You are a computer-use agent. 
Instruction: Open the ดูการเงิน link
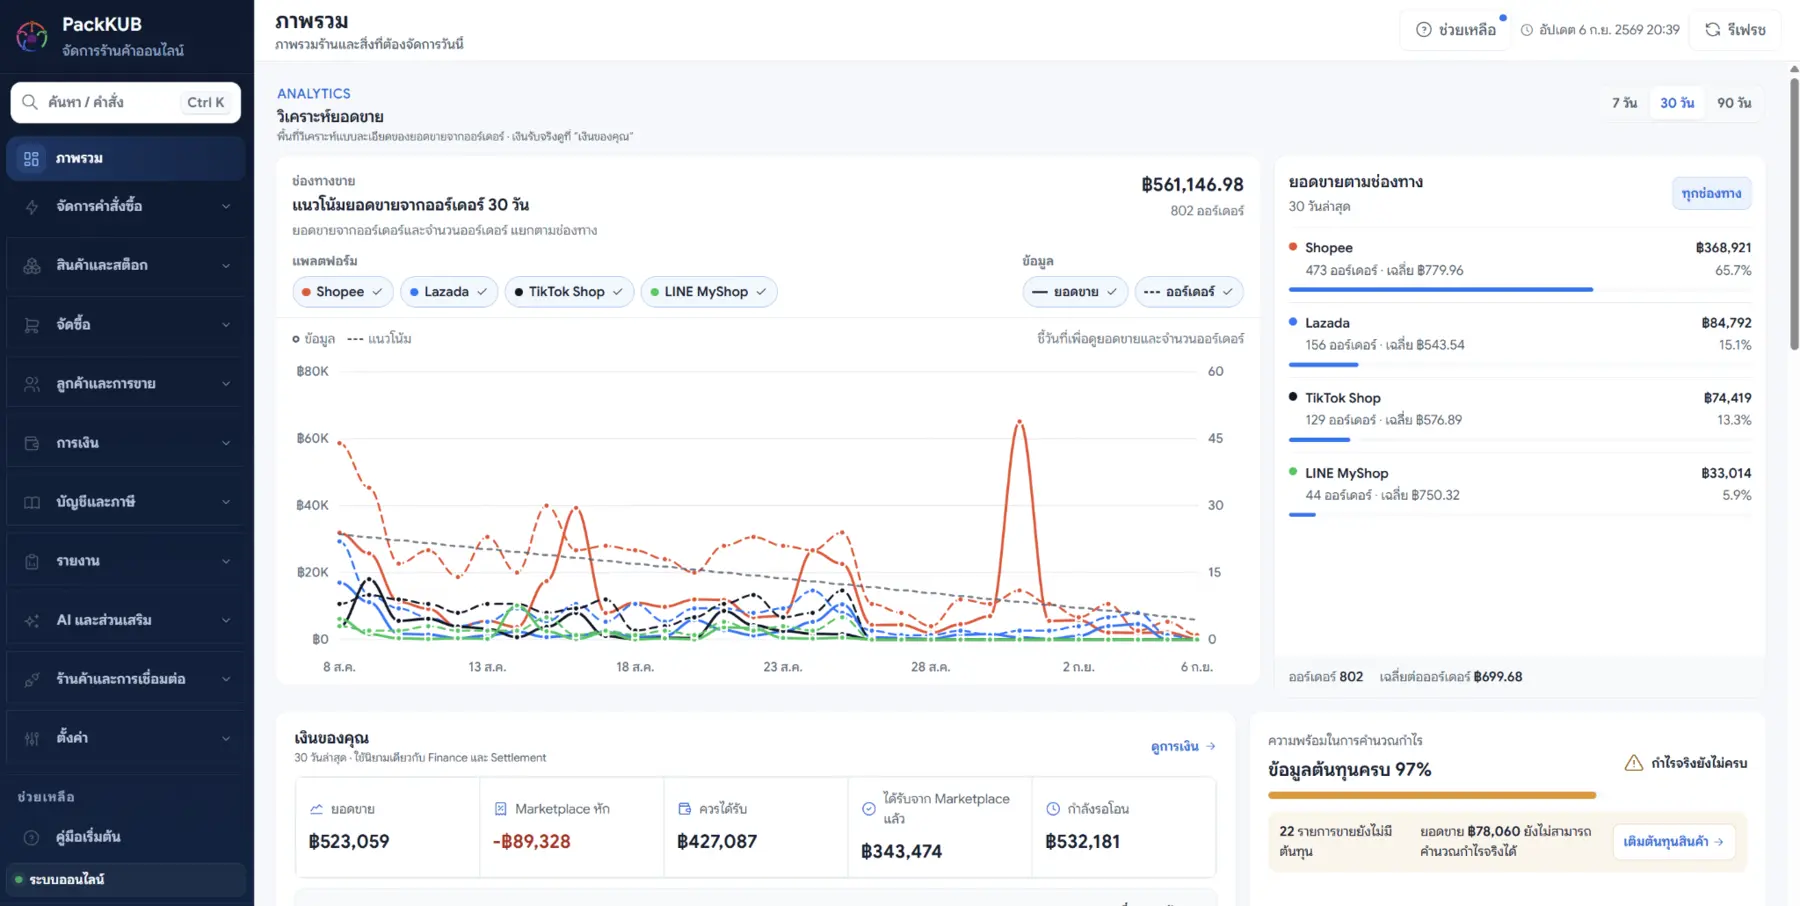(x=1183, y=746)
